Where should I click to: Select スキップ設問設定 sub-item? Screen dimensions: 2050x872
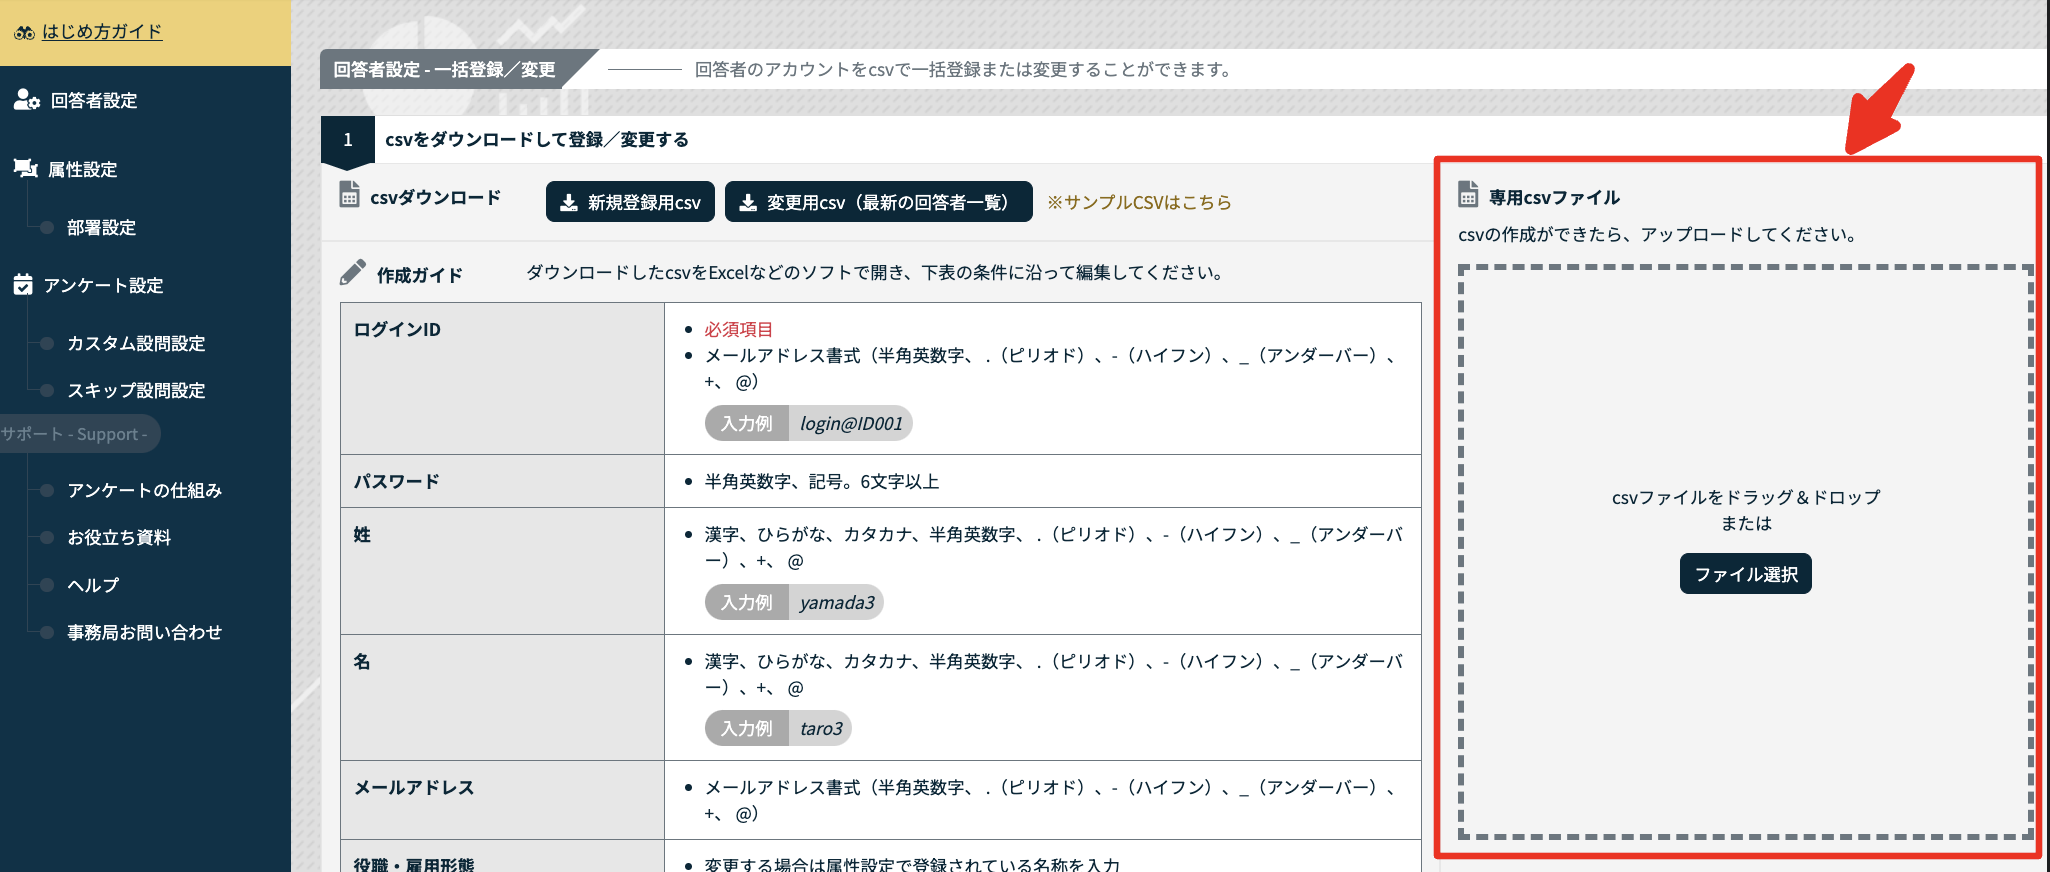[136, 391]
